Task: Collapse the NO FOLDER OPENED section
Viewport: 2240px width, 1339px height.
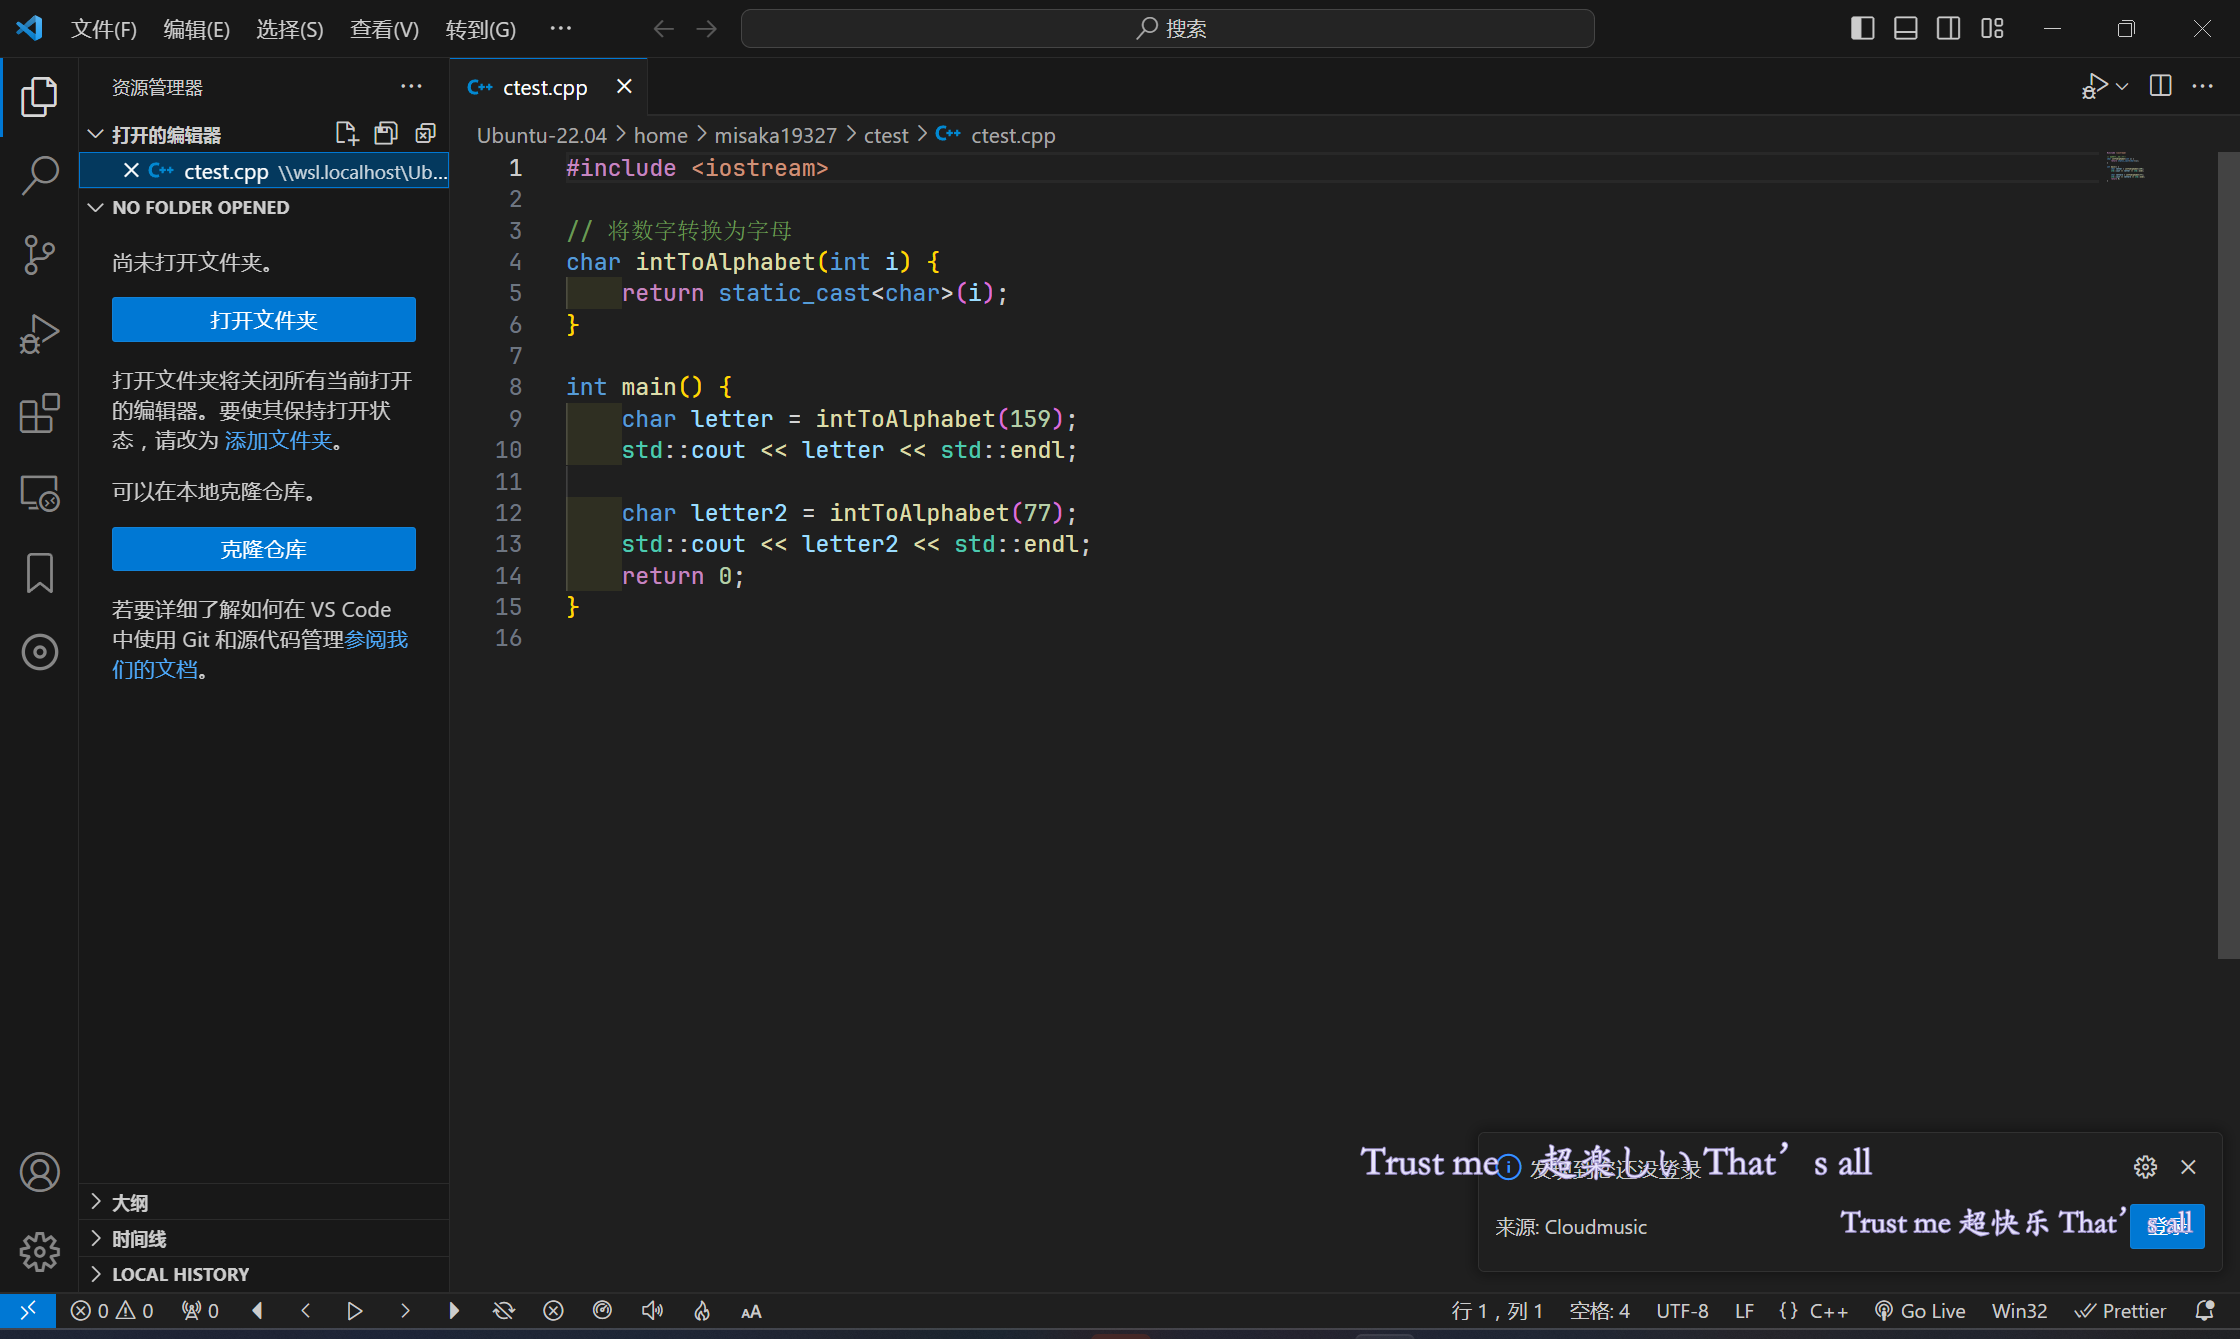Action: (96, 207)
